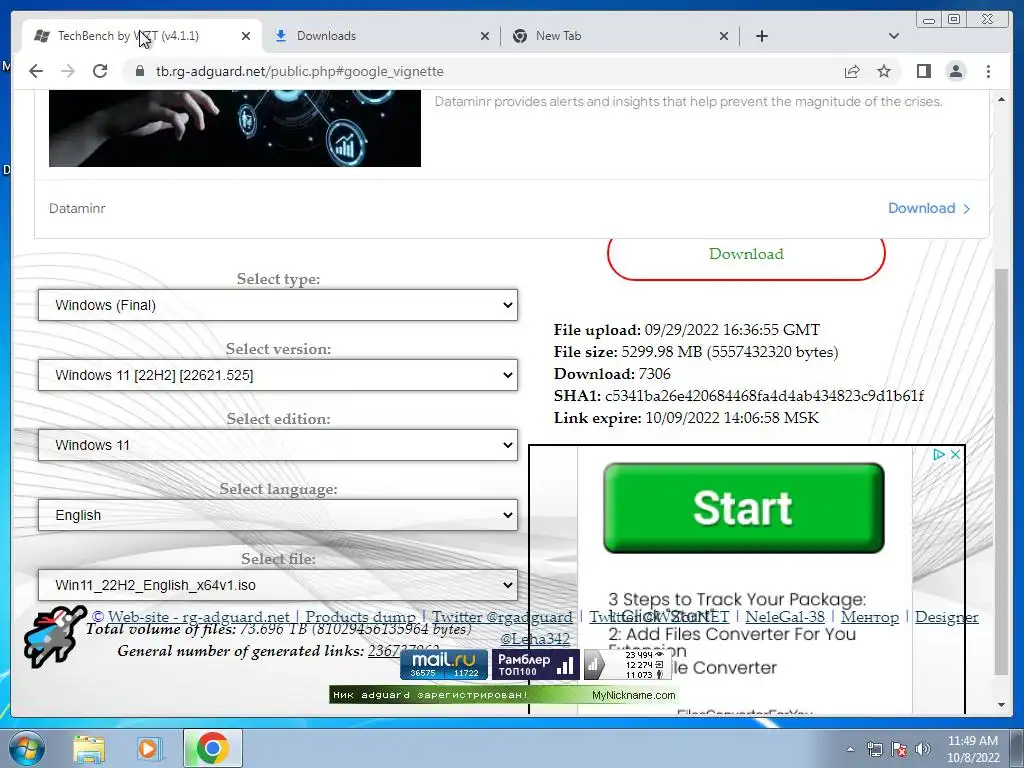Screen dimensions: 1024x768
Task: Open Action Center flag icon
Action: click(899, 749)
